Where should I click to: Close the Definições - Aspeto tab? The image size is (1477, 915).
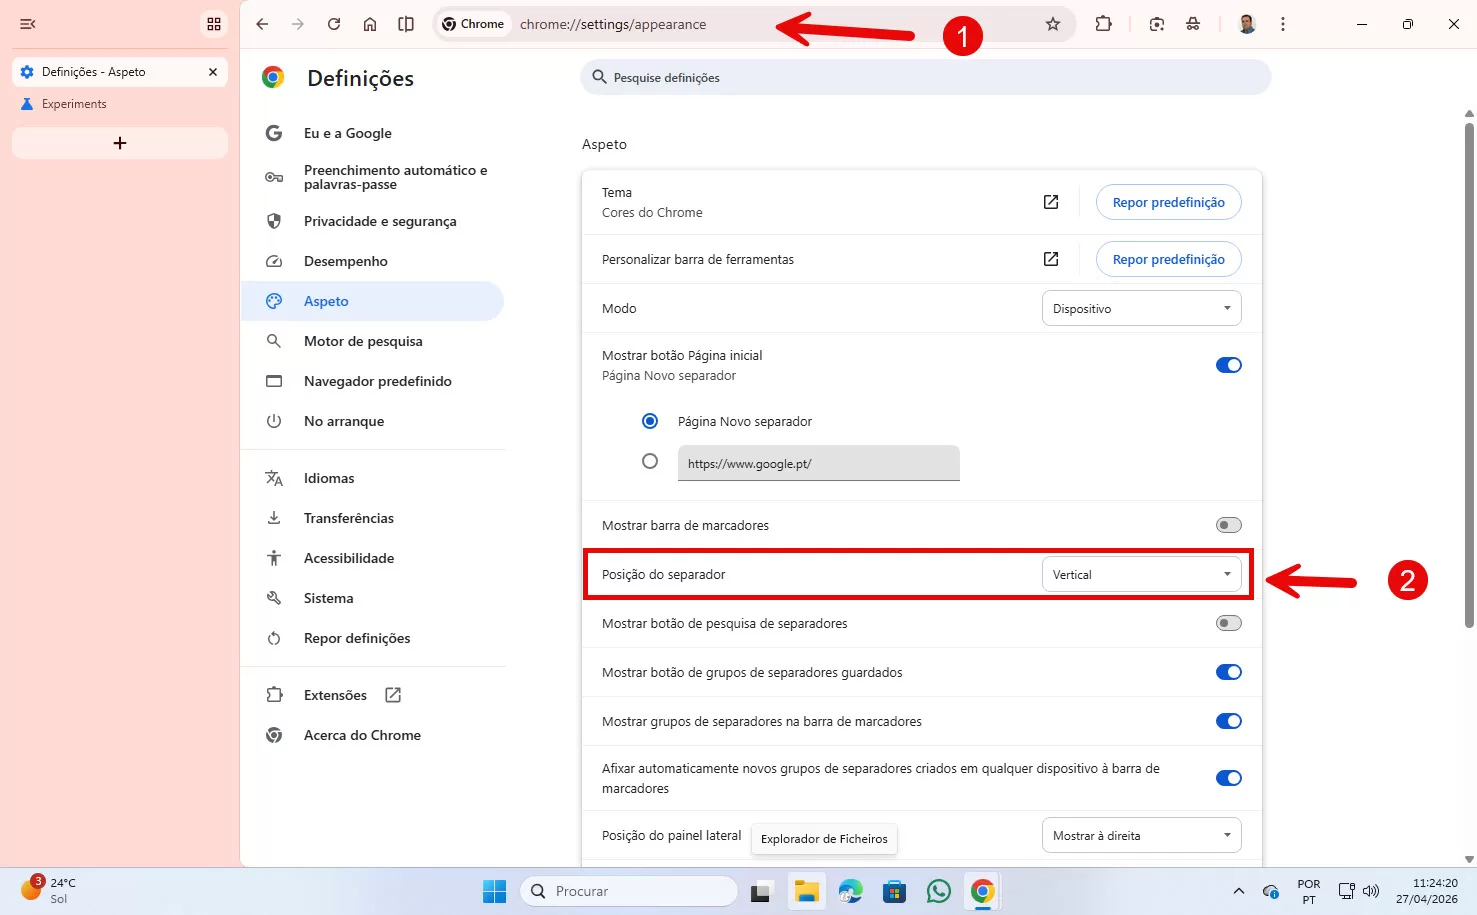point(213,72)
